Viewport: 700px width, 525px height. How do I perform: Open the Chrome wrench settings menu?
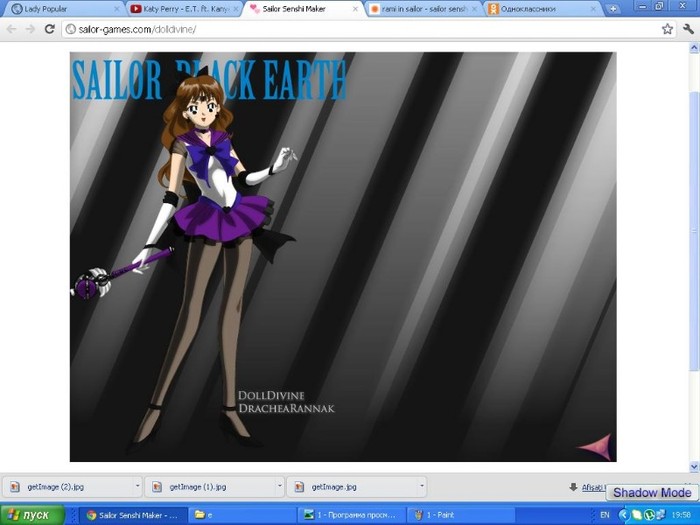click(x=689, y=29)
